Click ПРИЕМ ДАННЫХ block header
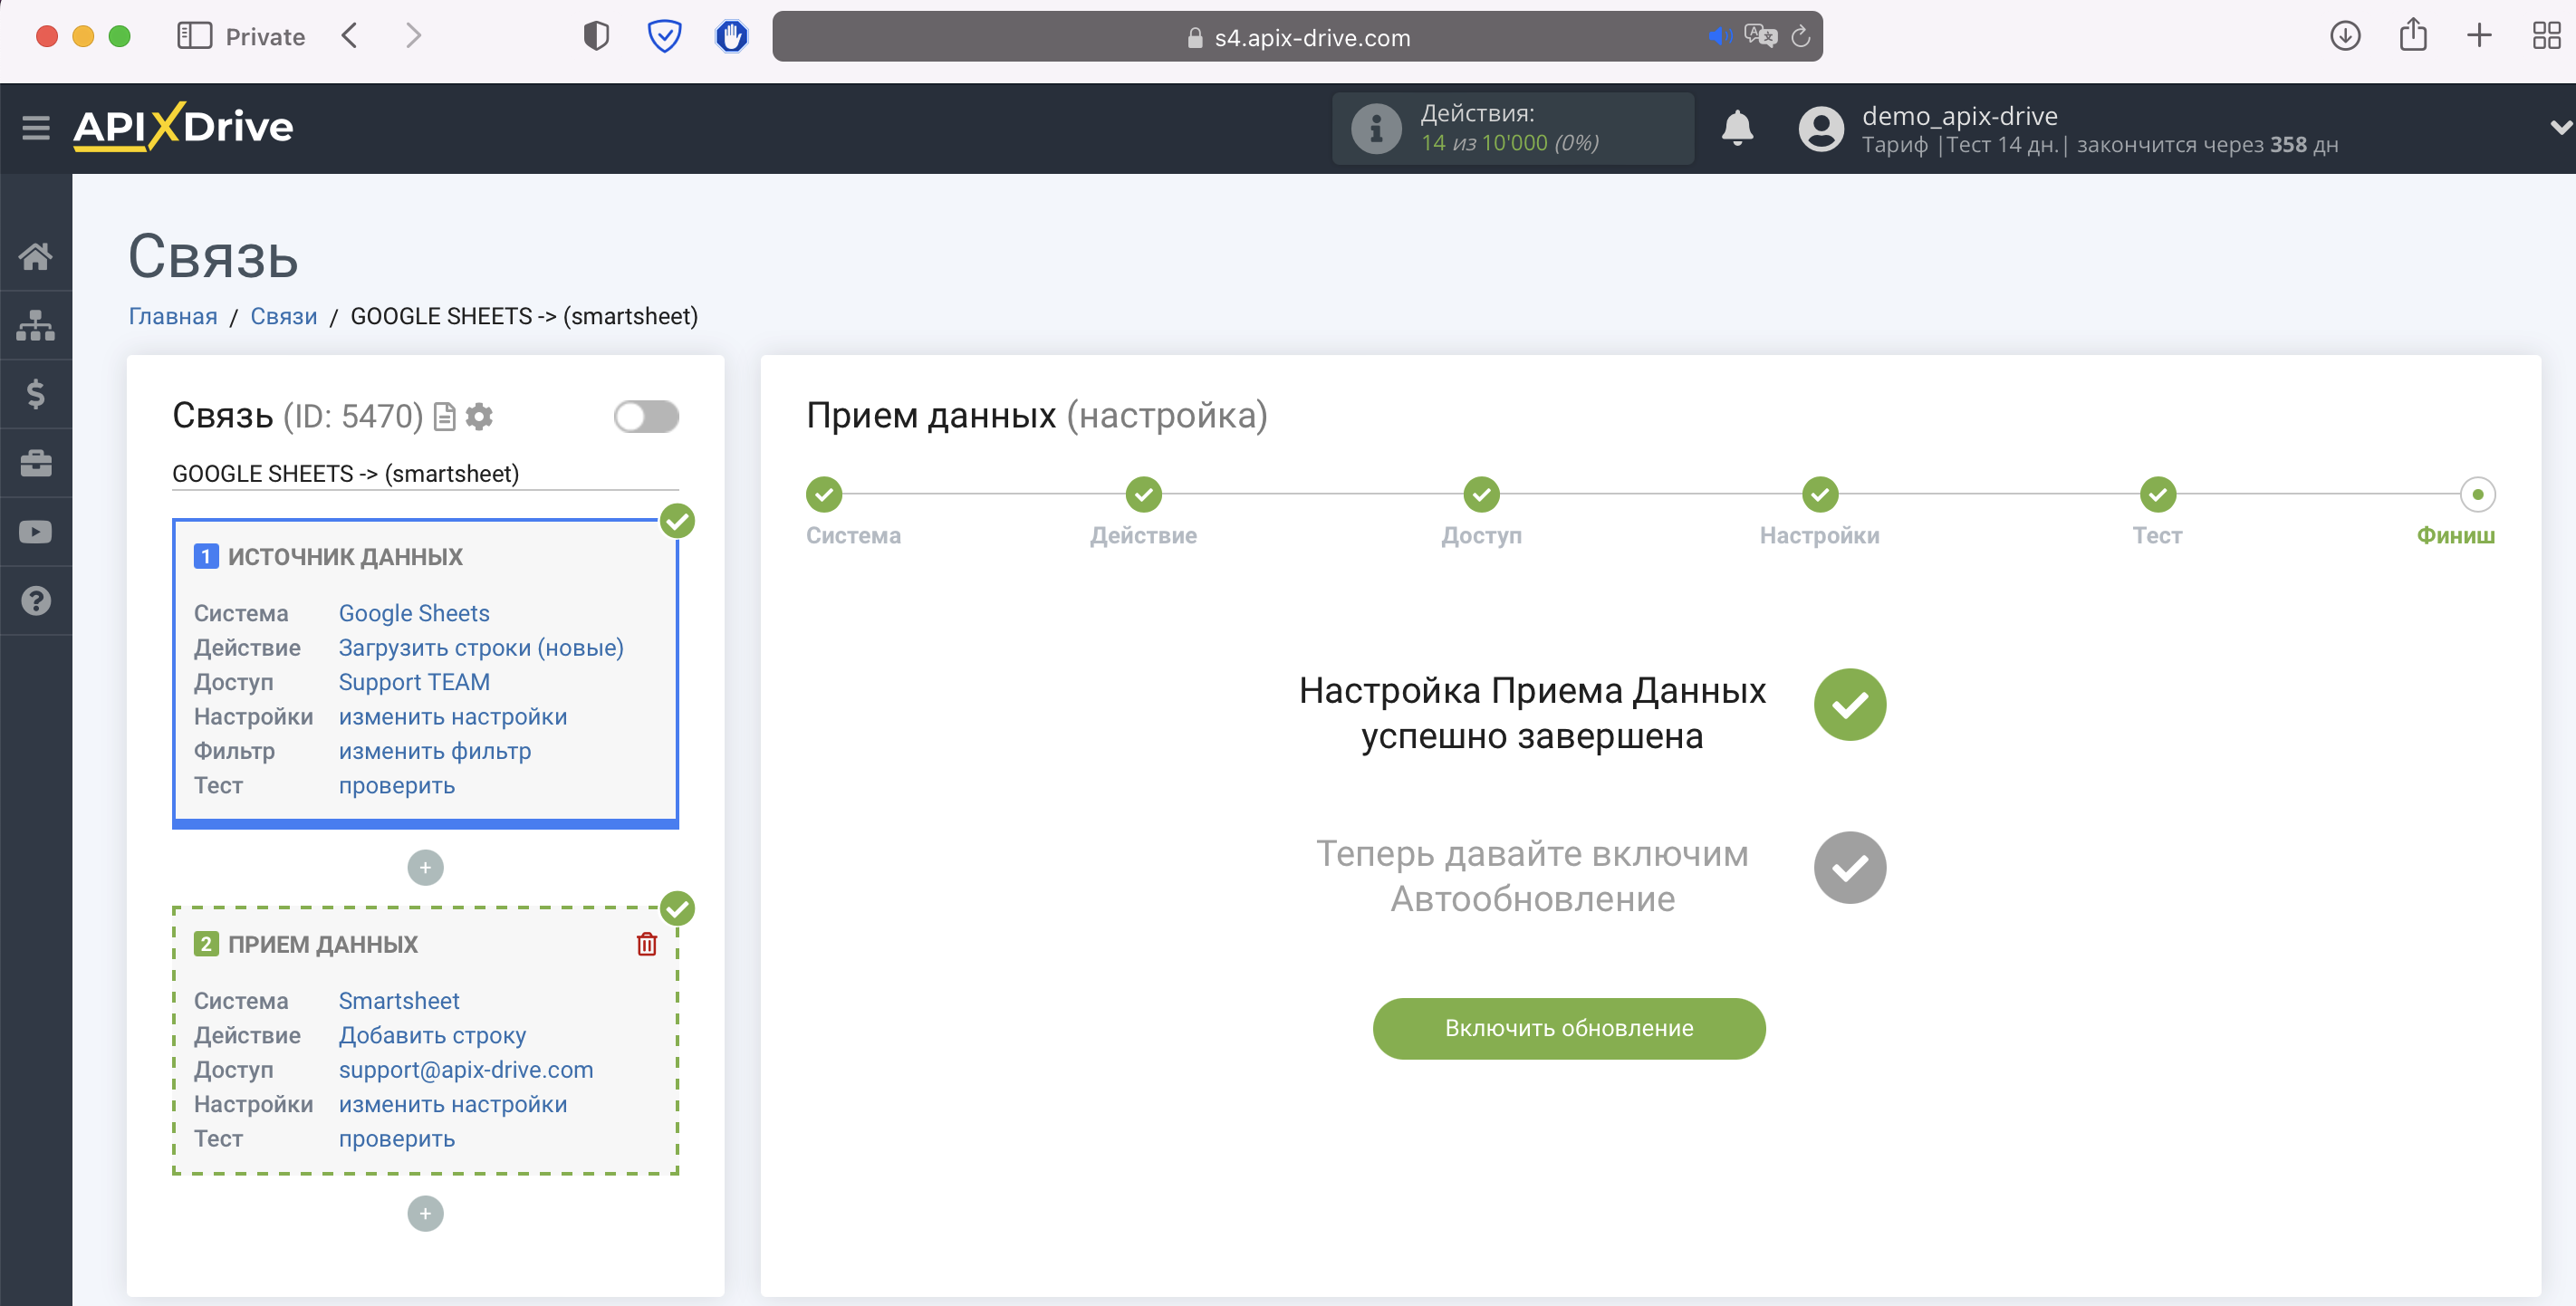 click(x=323, y=944)
